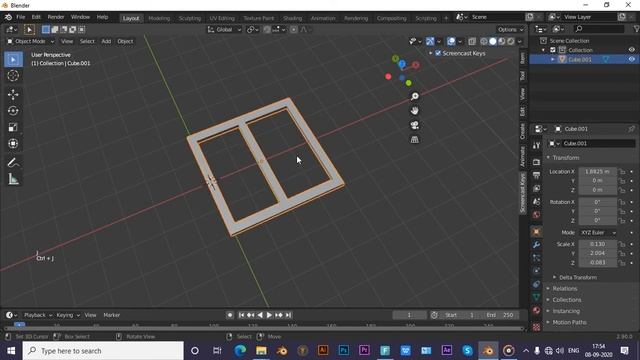Switch to UV Editing workspace tab
Image resolution: width=640 pixels, height=360 pixels.
click(222, 18)
